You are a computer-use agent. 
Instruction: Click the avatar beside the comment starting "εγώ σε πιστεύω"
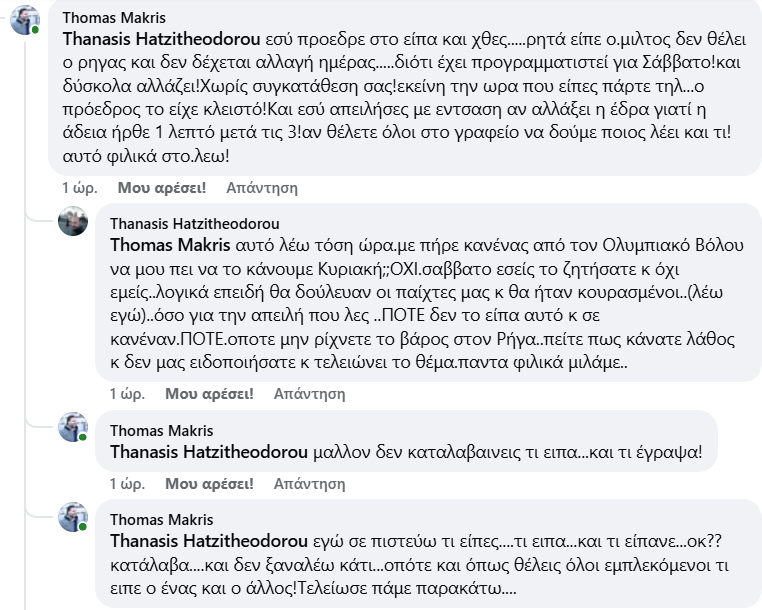73,515
